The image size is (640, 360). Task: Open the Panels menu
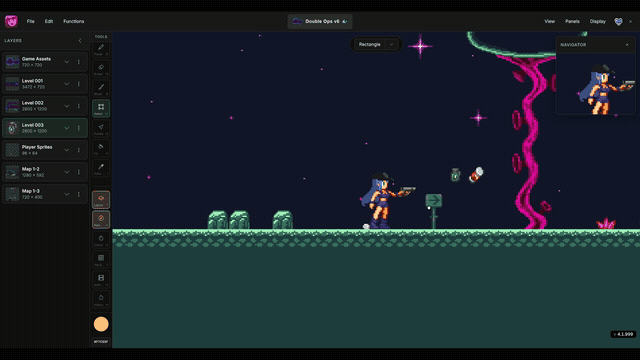pyautogui.click(x=572, y=21)
